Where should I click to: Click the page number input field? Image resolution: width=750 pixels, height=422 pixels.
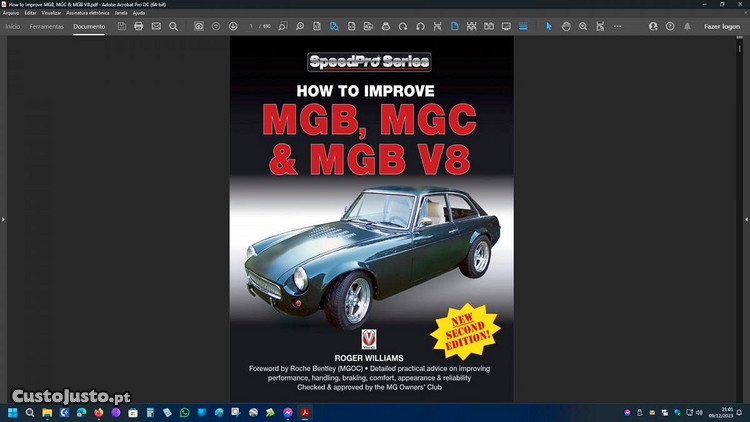click(x=253, y=26)
